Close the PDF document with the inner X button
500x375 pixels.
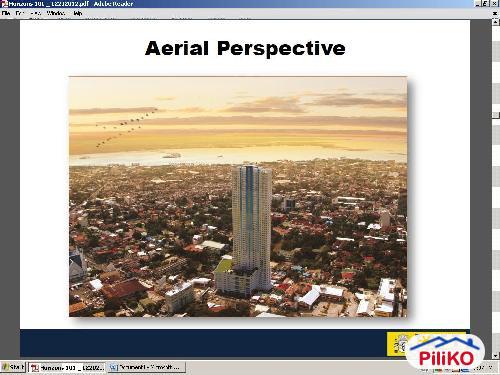(x=495, y=13)
